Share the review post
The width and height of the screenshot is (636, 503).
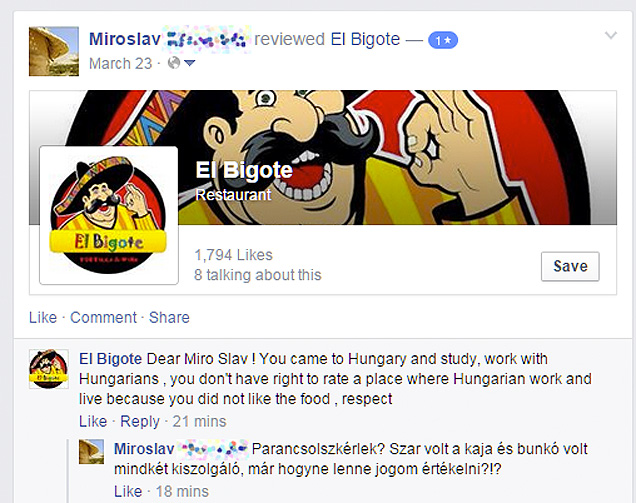pos(169,317)
